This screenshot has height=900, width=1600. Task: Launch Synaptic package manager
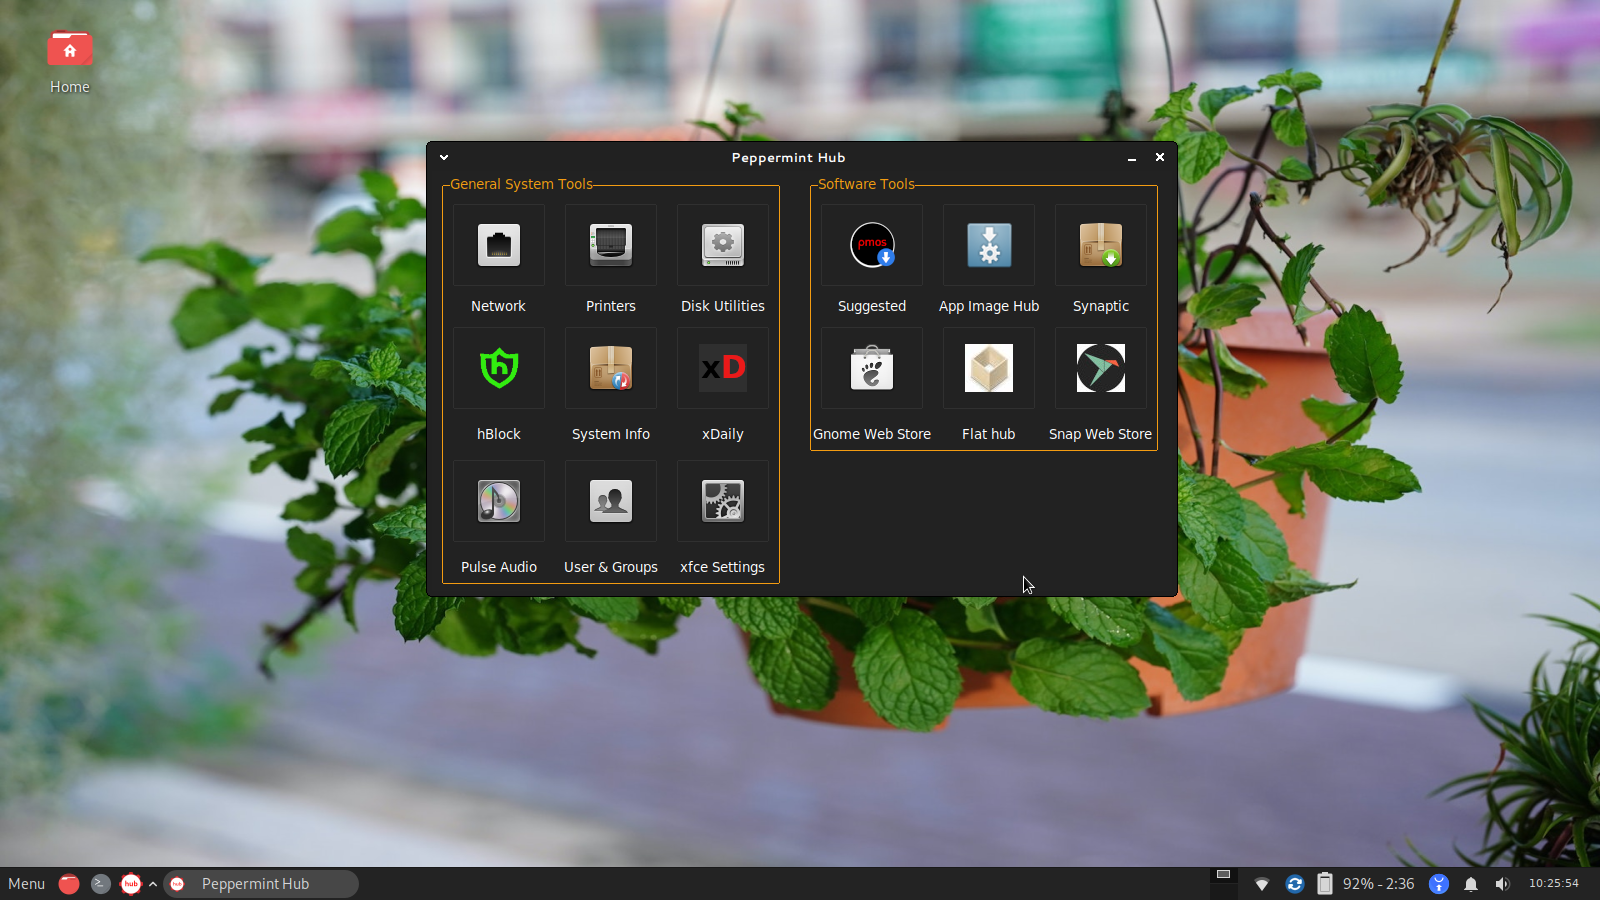tap(1101, 245)
